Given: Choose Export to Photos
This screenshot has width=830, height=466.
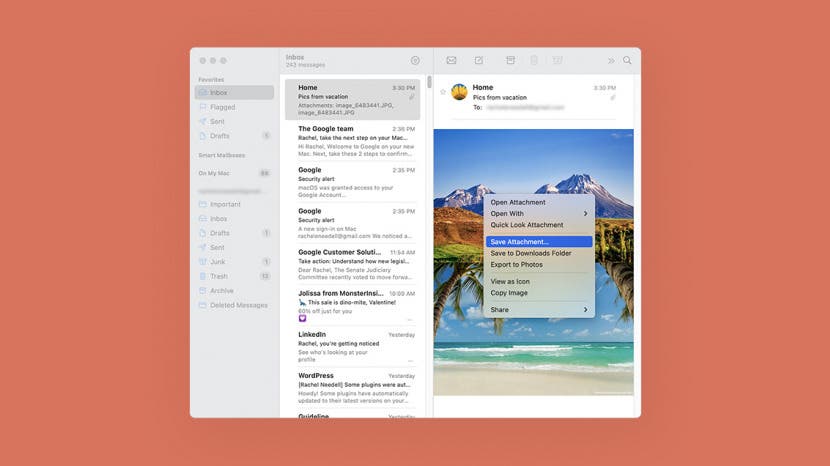Looking at the screenshot, I should coord(539,265).
